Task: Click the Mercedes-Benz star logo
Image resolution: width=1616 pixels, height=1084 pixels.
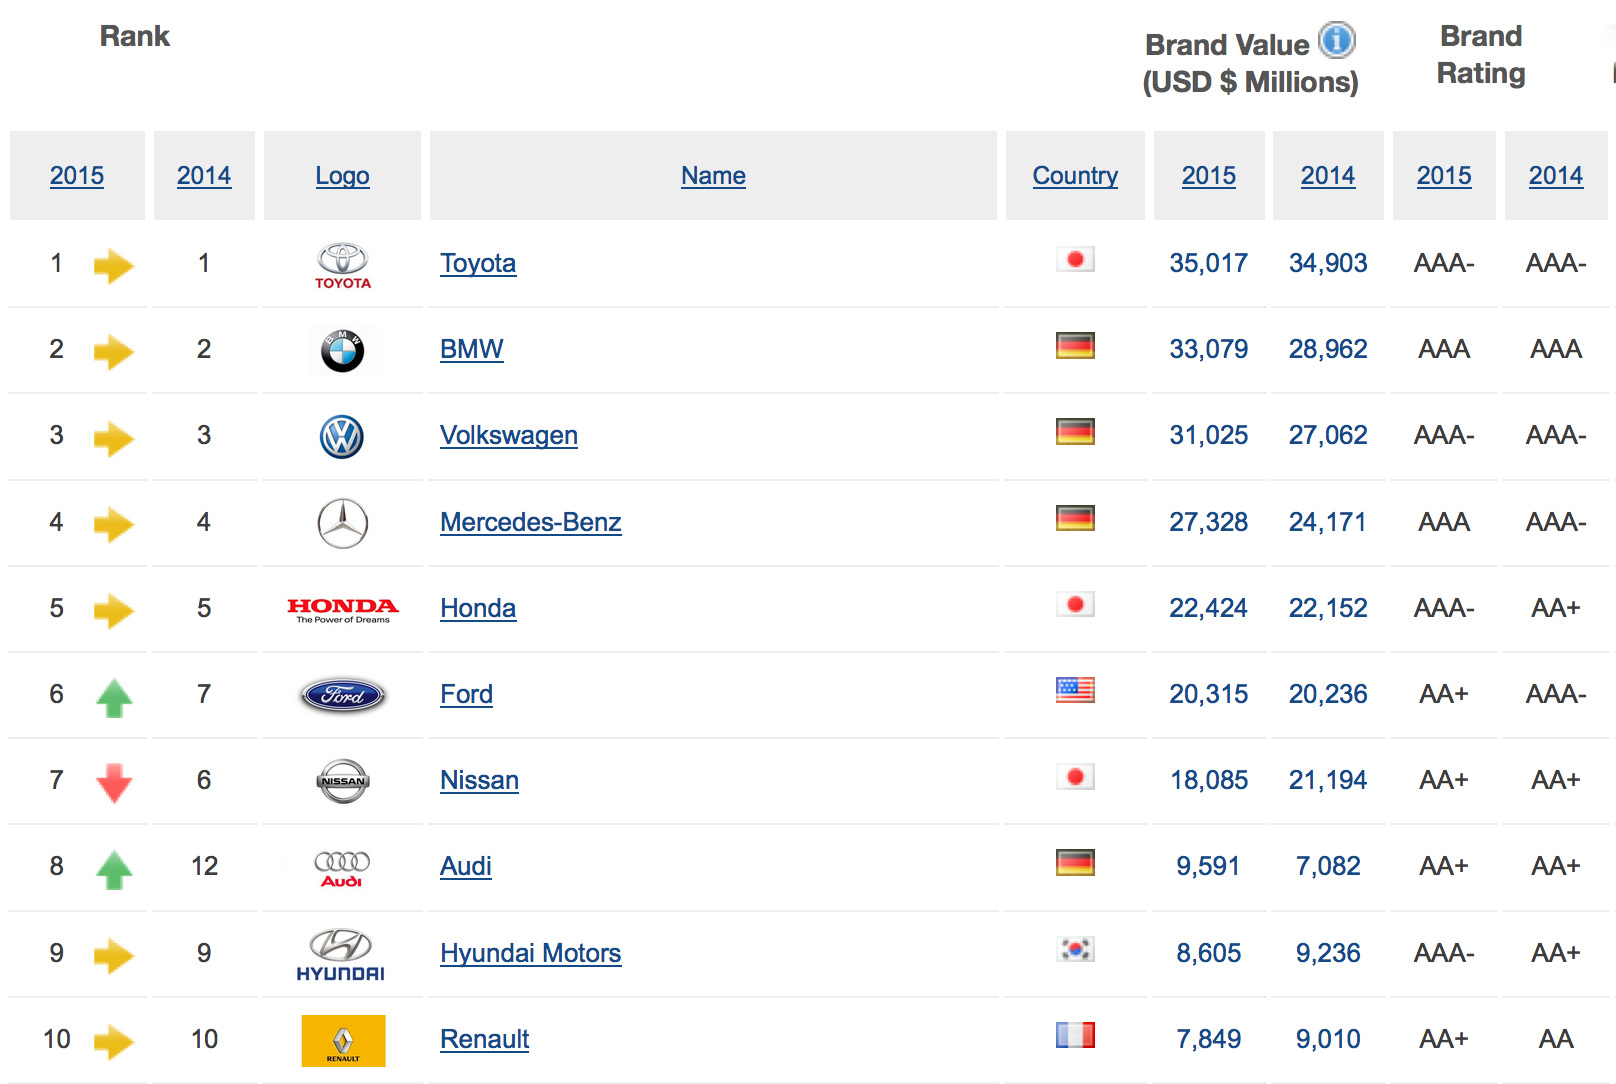Action: (342, 523)
